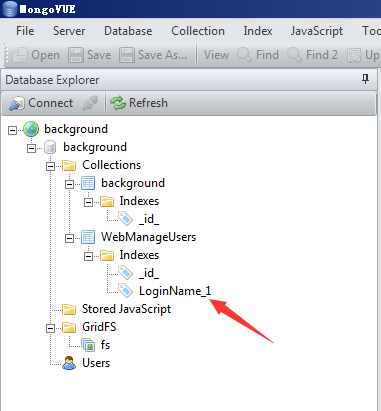Viewport: 381px width, 411px height.
Task: Click the MongoVUE database logo icon
Action: coord(9,9)
